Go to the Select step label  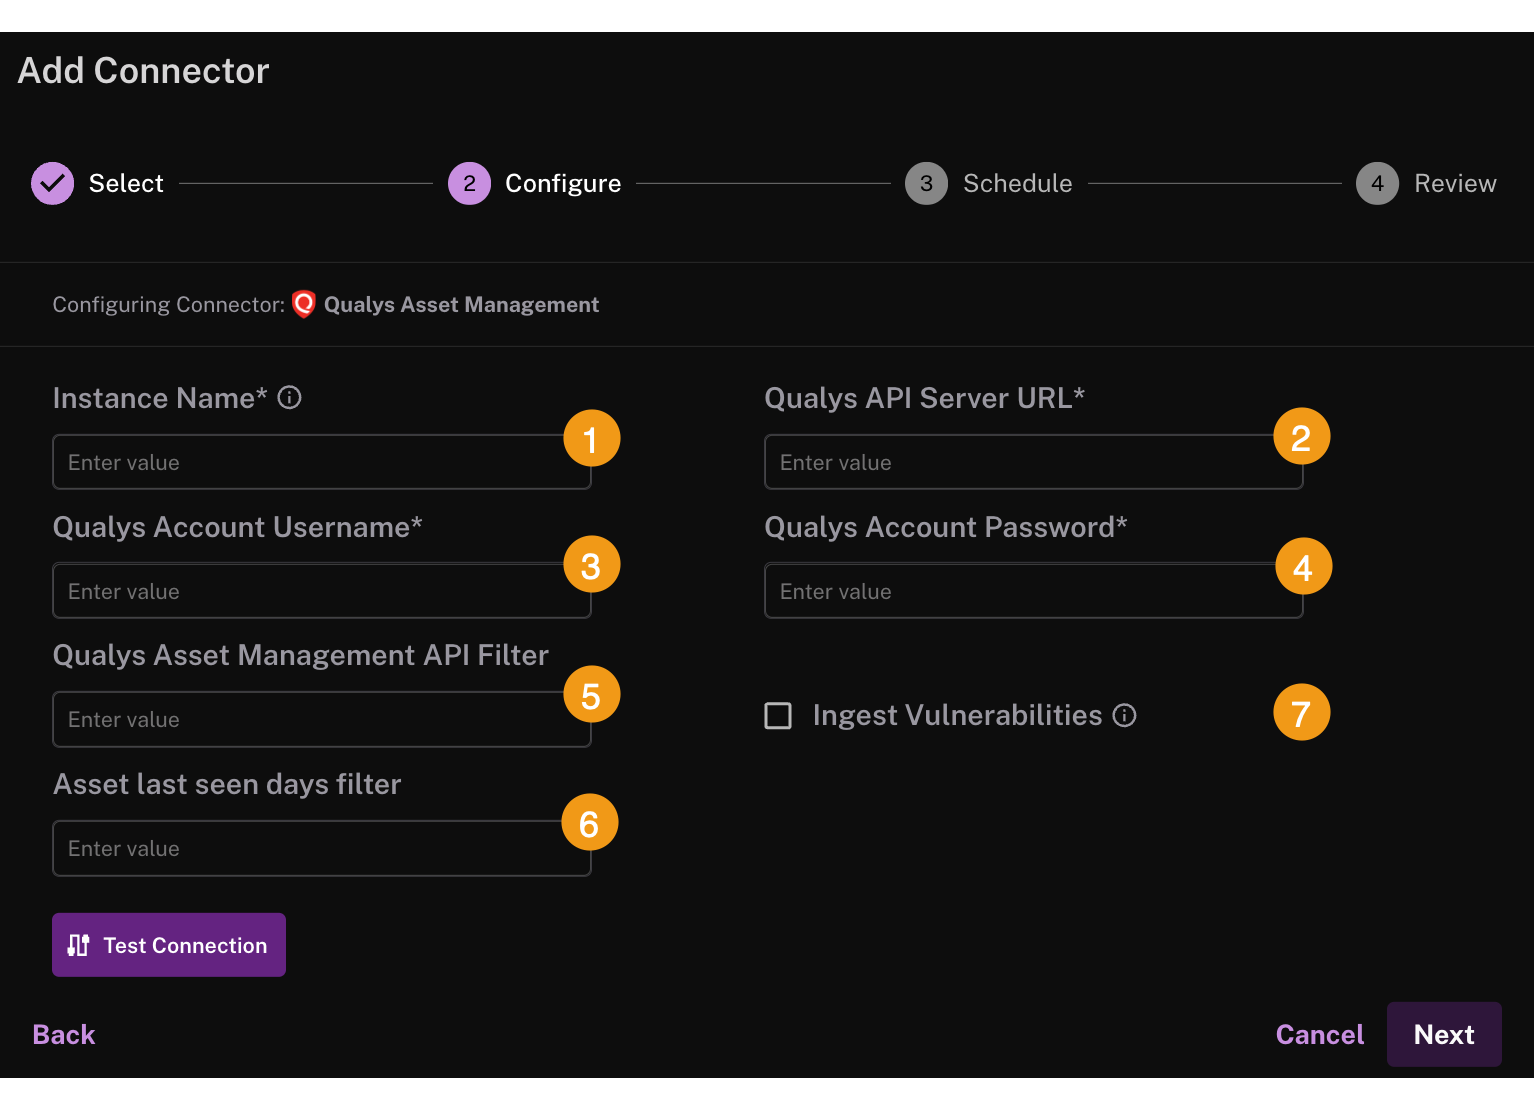click(126, 183)
